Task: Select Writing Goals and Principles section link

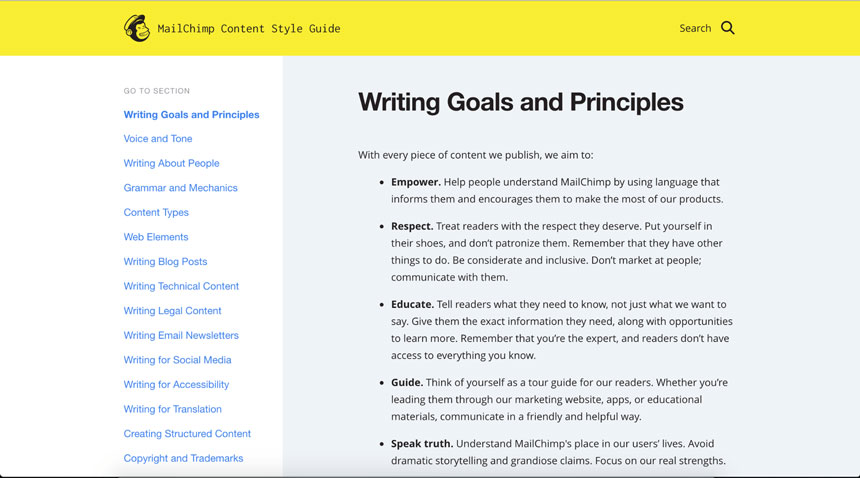Action: 191,115
